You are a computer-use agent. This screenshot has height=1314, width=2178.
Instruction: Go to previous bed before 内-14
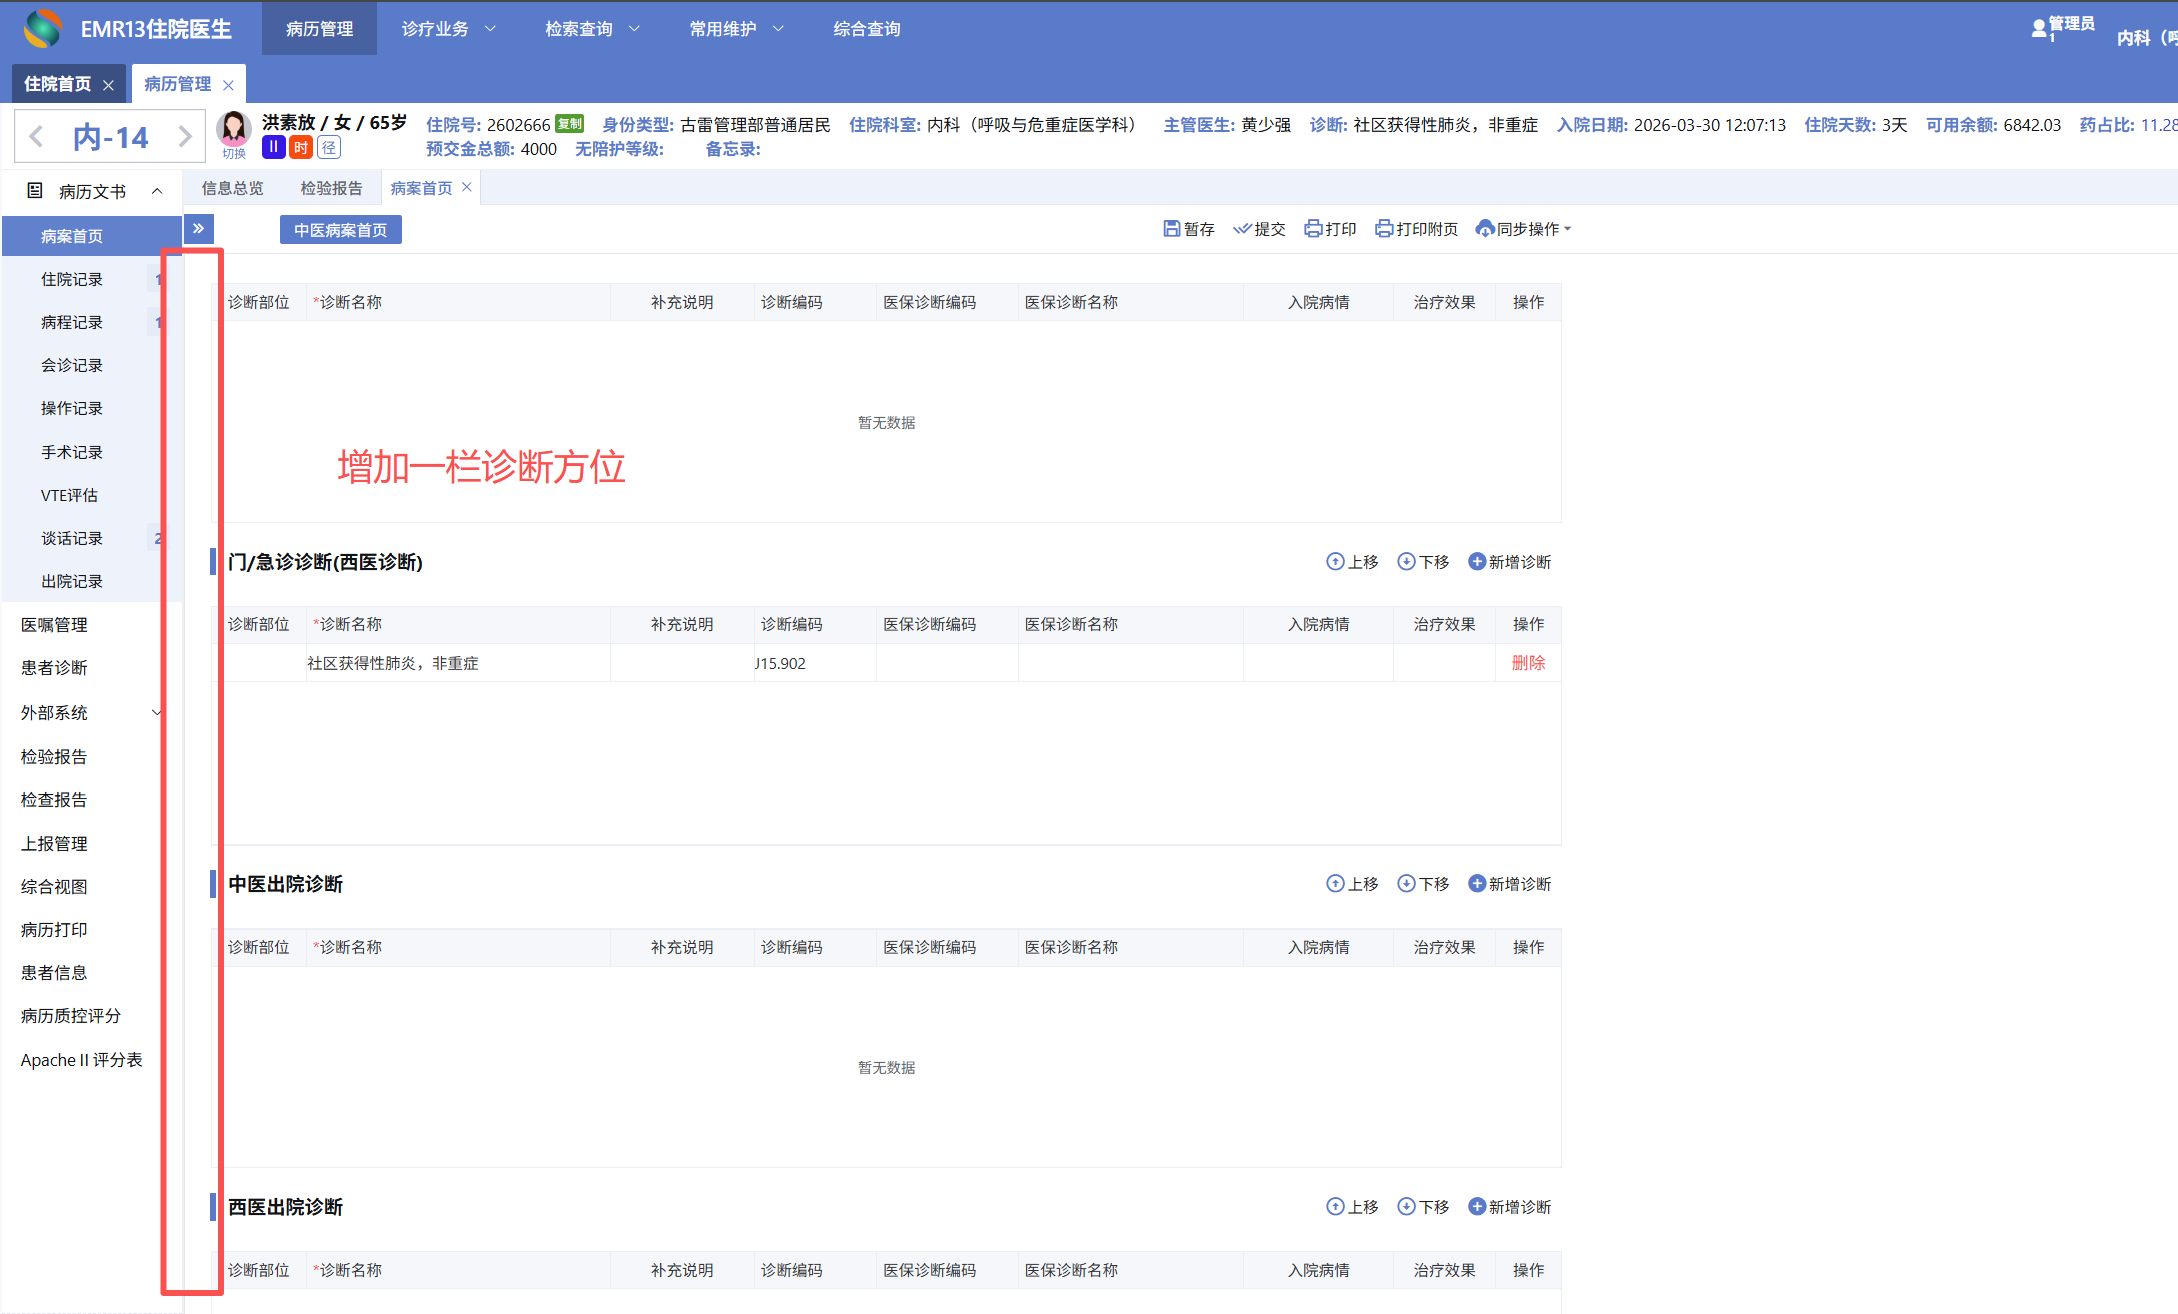36,137
